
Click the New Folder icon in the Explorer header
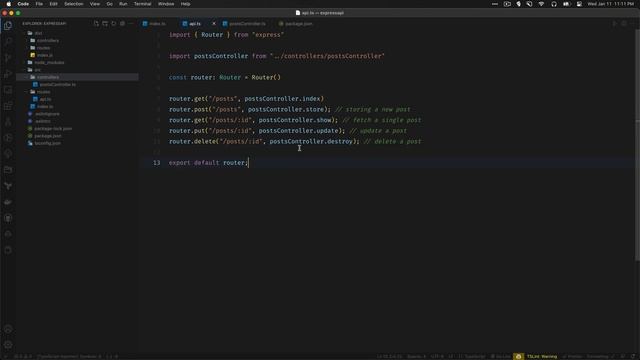tap(105, 24)
